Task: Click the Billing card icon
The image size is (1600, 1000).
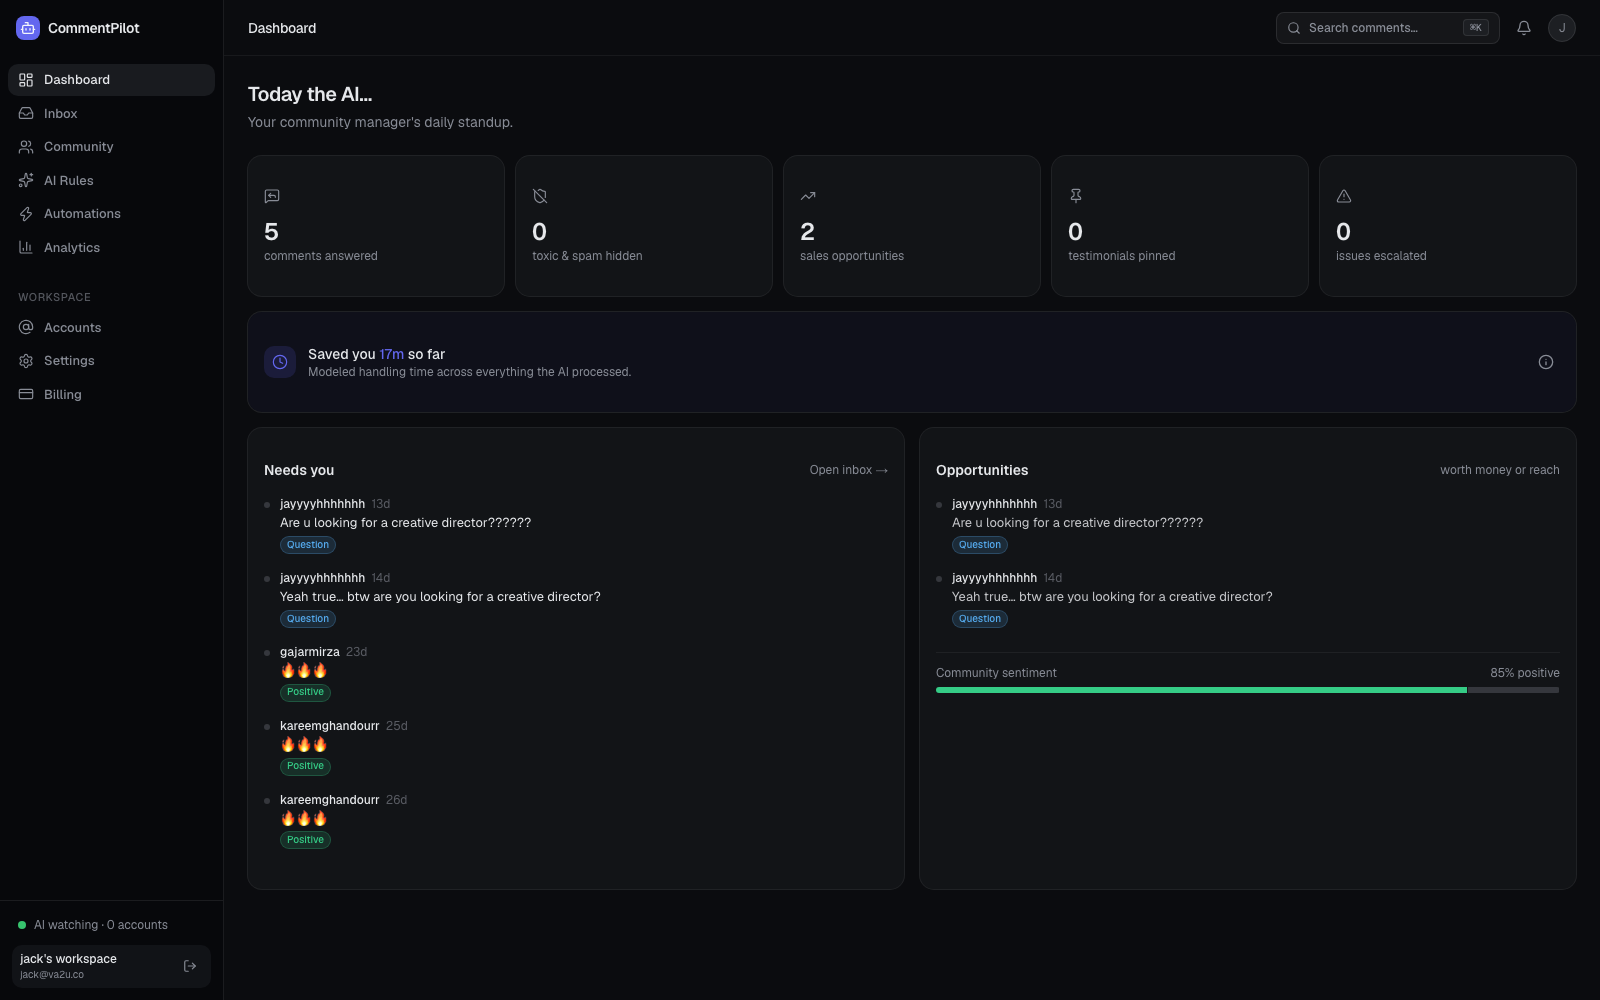Action: pos(26,394)
